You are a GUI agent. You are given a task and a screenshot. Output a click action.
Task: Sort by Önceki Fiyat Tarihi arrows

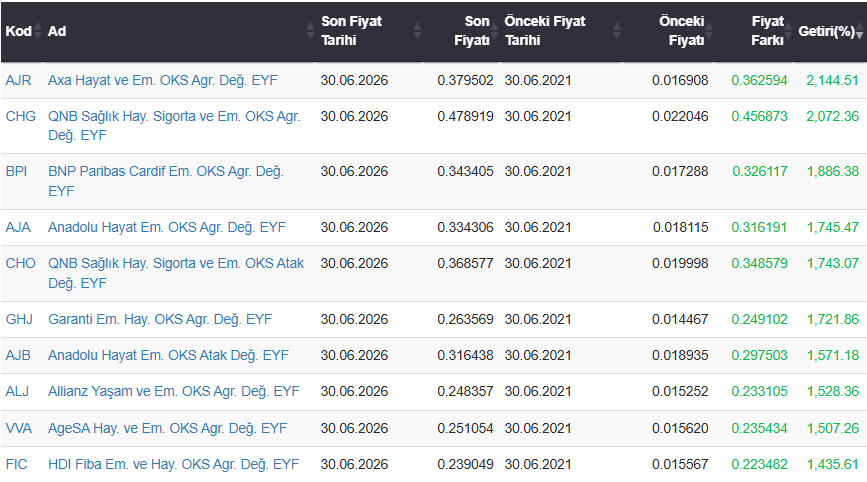pyautogui.click(x=617, y=31)
